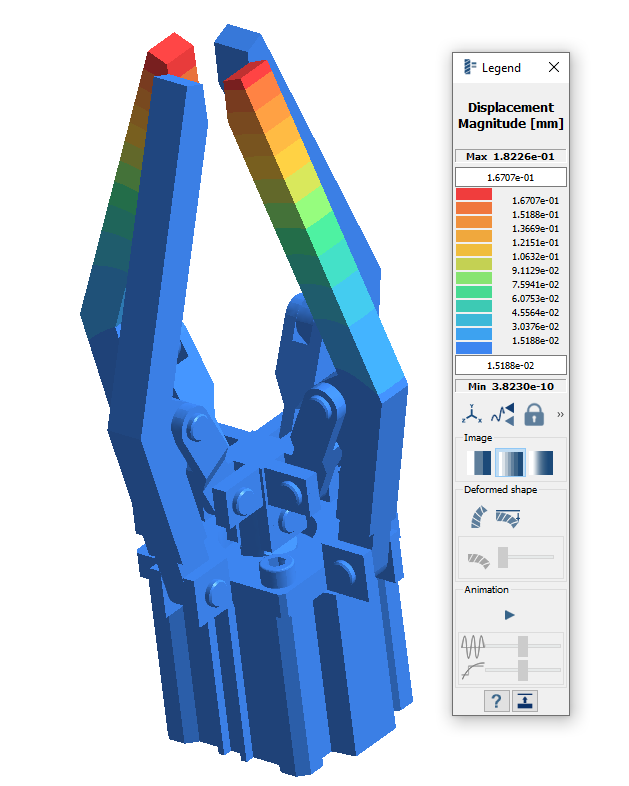Viewport: 629px width, 786px height.
Task: Adjust the animation smoothness curve slider
Action: coord(523,670)
